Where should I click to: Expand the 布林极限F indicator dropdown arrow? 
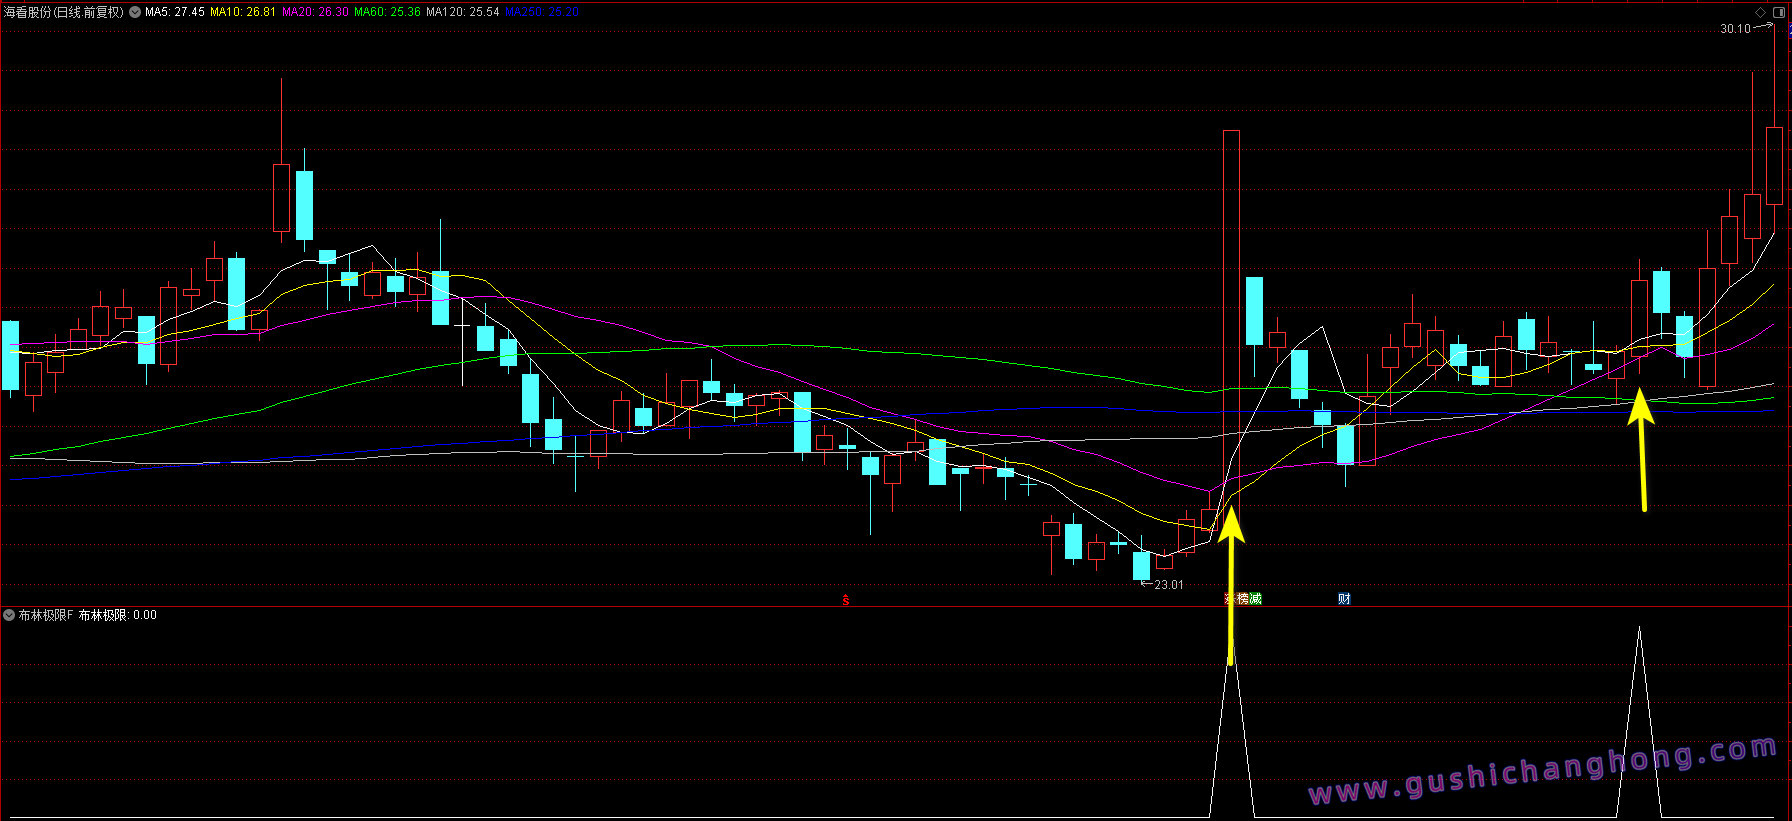[9, 615]
